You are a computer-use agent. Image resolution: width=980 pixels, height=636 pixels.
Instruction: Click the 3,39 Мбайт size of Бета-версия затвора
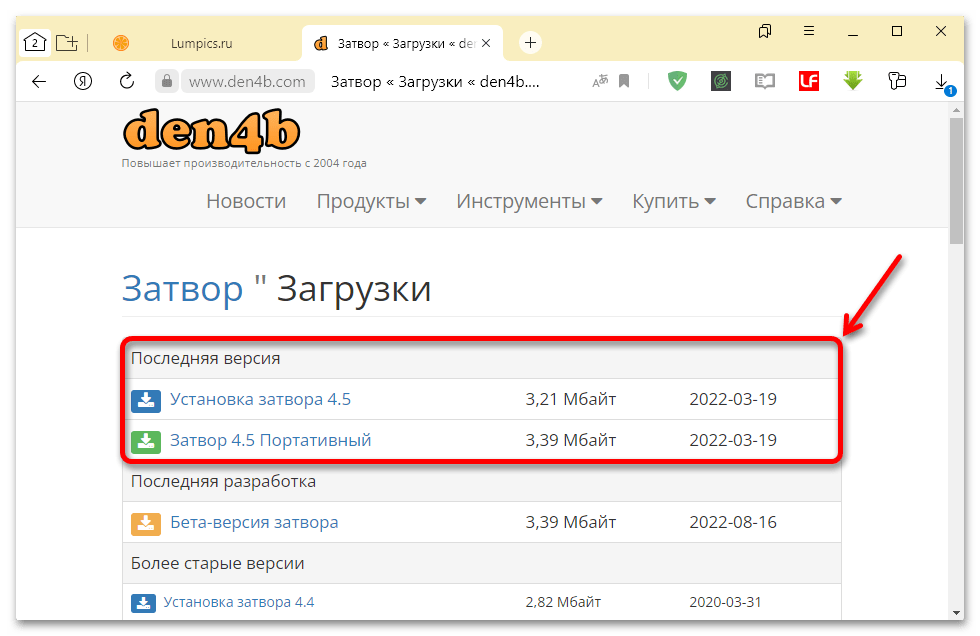(571, 522)
